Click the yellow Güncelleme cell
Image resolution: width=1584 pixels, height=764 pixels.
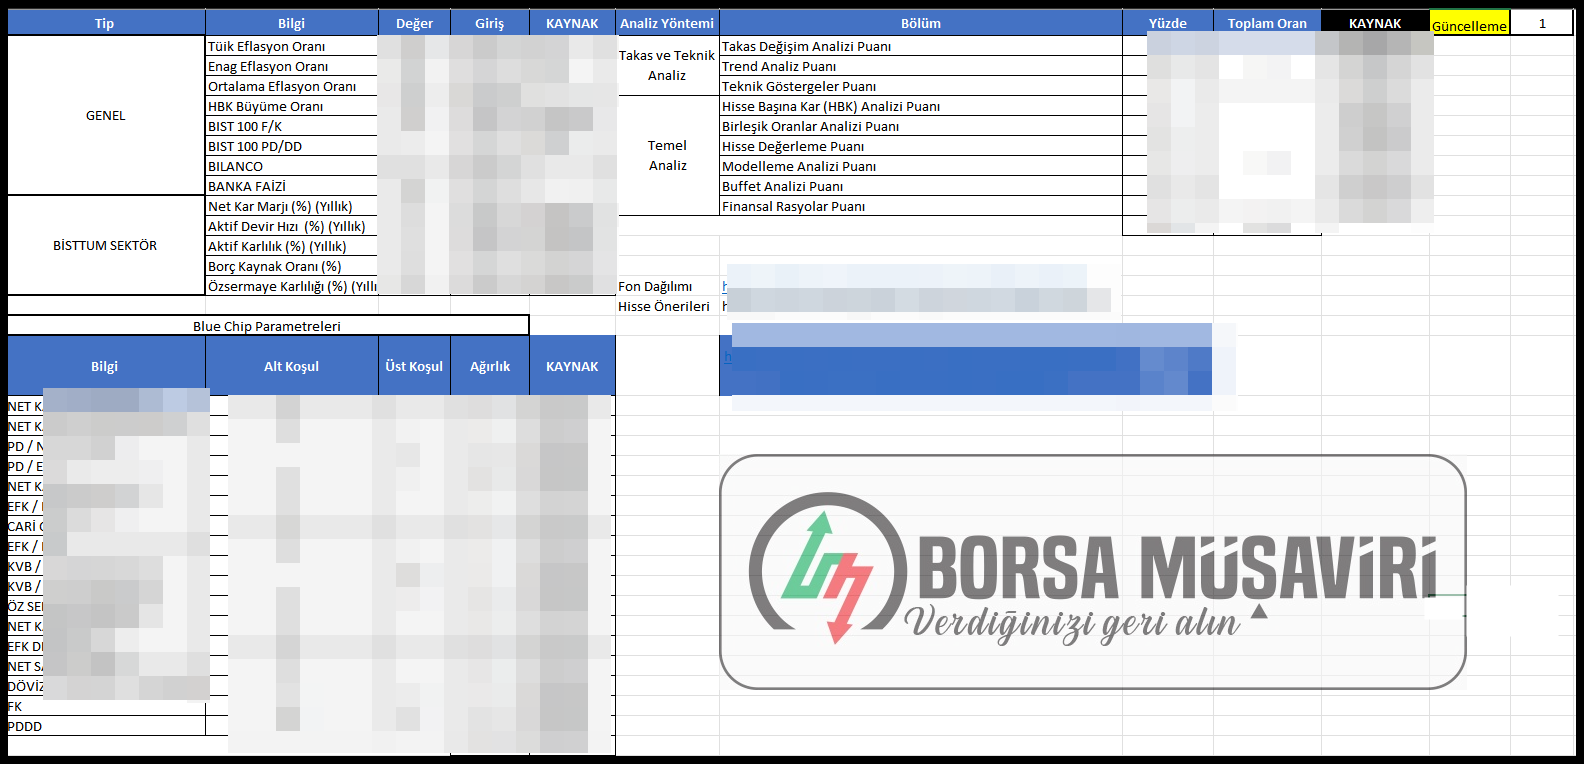click(1469, 25)
